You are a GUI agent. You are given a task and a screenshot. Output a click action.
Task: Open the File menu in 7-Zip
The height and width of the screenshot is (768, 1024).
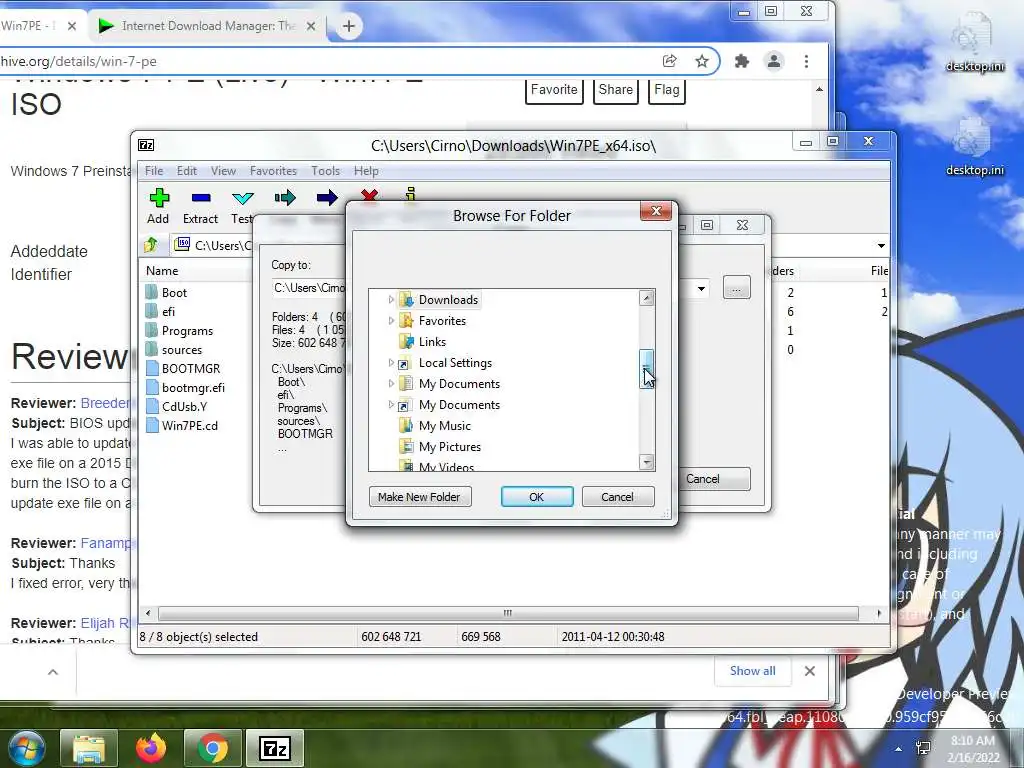[154, 170]
